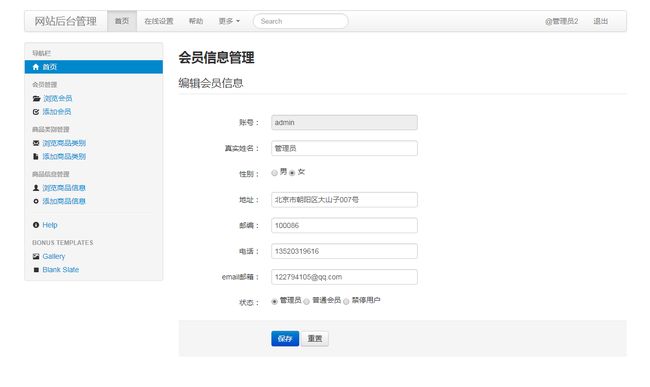The width and height of the screenshot is (650, 387).
Task: Click the 性别： form label
Action: tap(249, 174)
